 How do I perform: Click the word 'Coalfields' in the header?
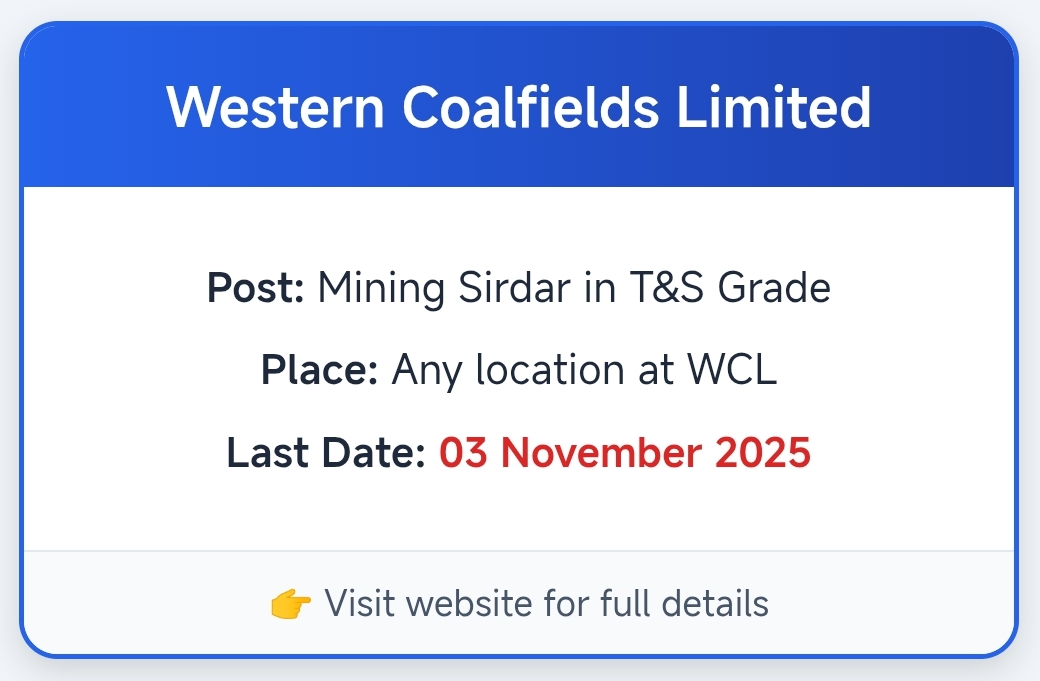click(x=530, y=107)
